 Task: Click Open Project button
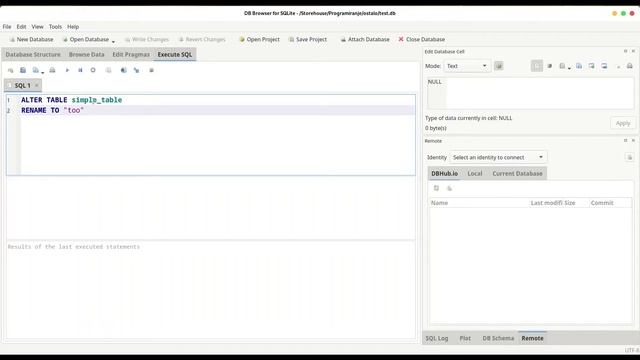click(x=259, y=39)
